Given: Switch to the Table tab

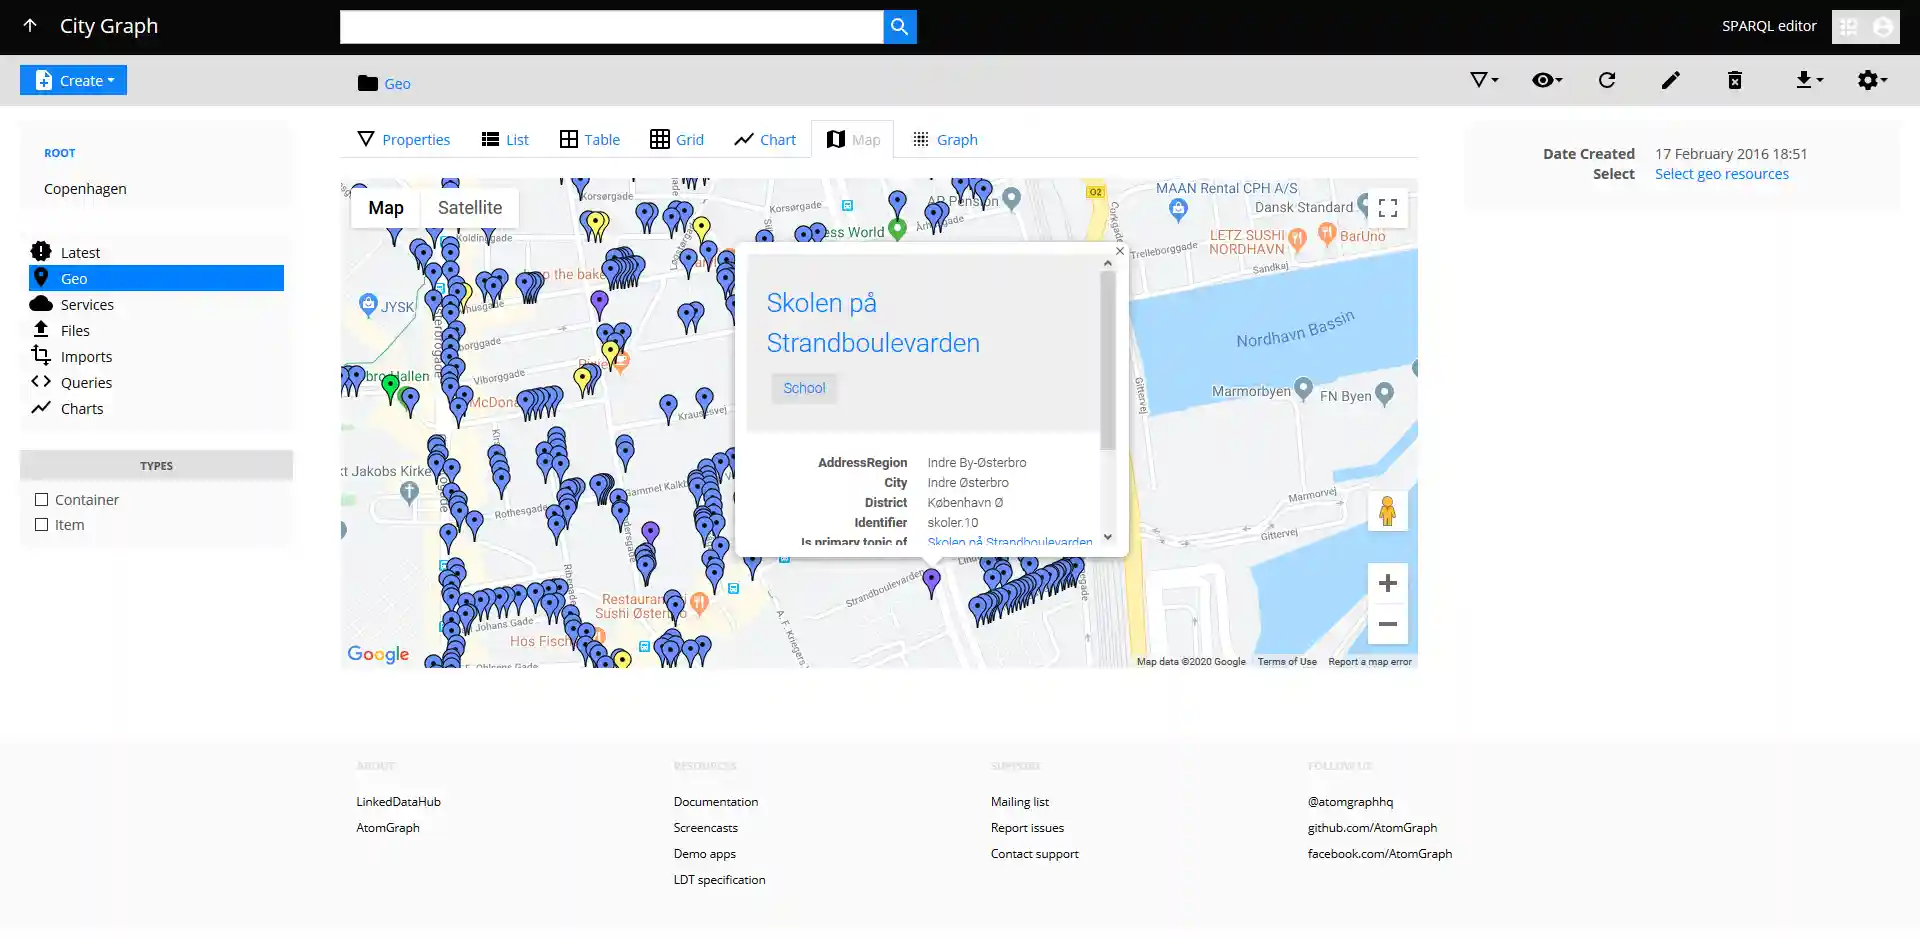Looking at the screenshot, I should coord(589,139).
